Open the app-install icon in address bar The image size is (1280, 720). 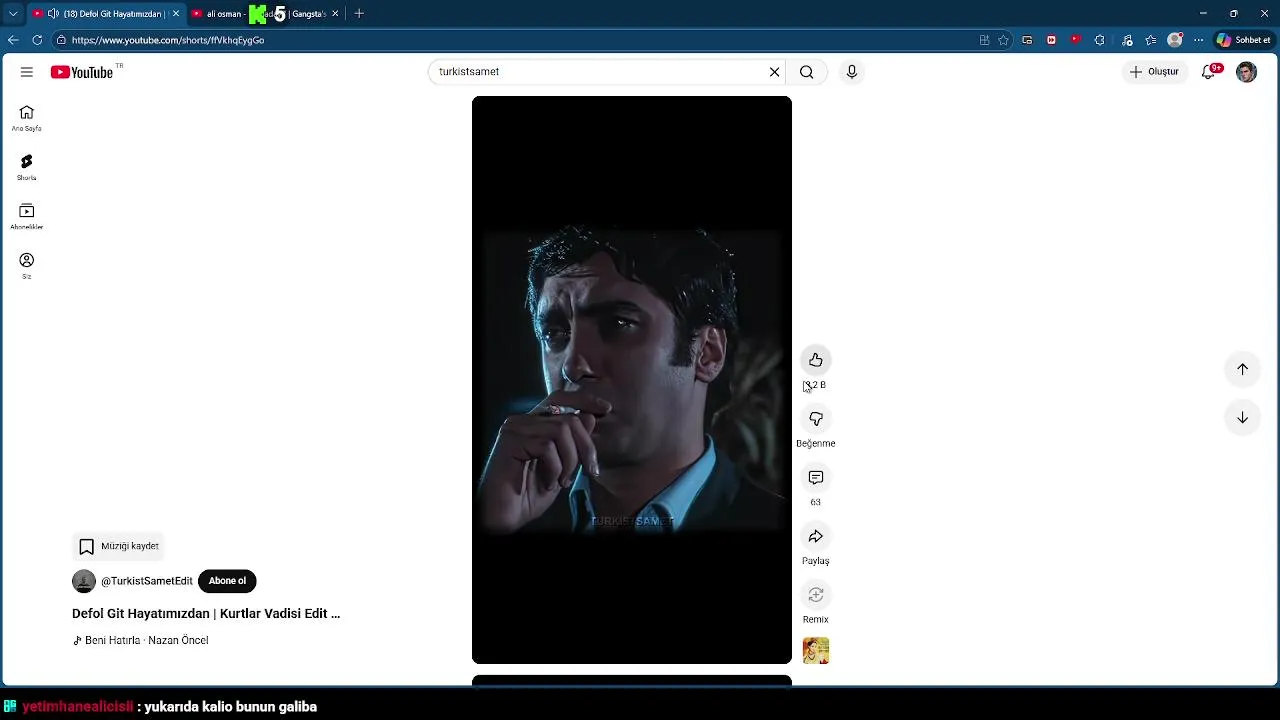985,40
